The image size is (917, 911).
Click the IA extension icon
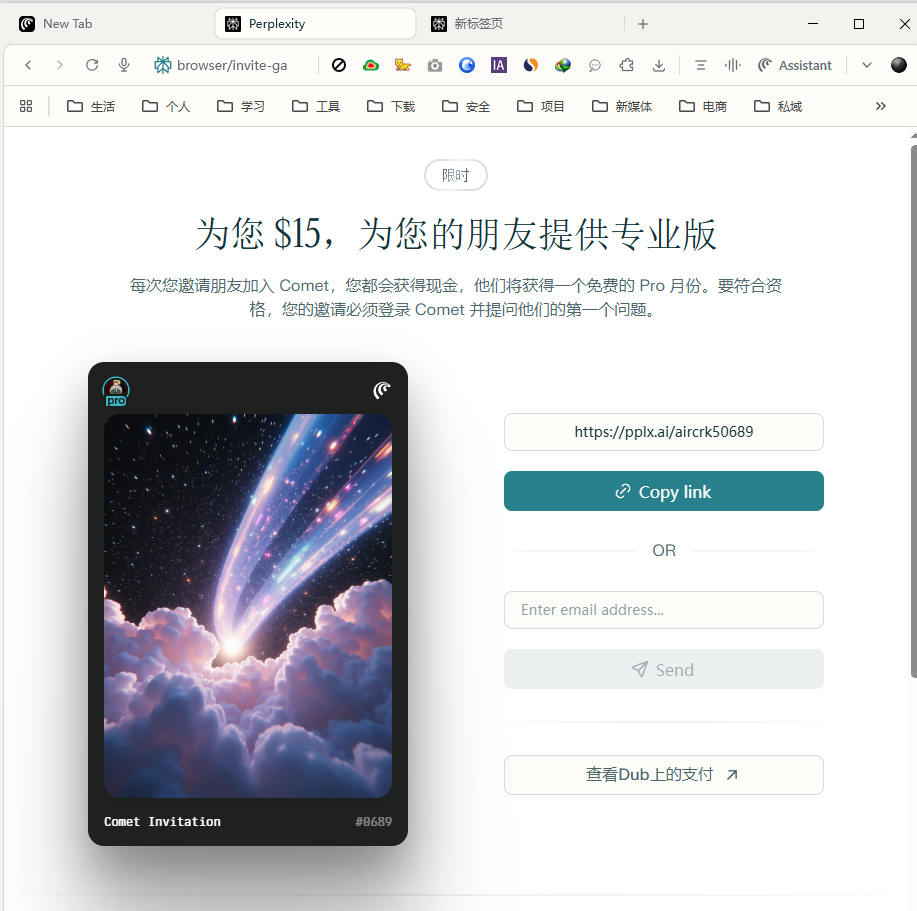(498, 65)
